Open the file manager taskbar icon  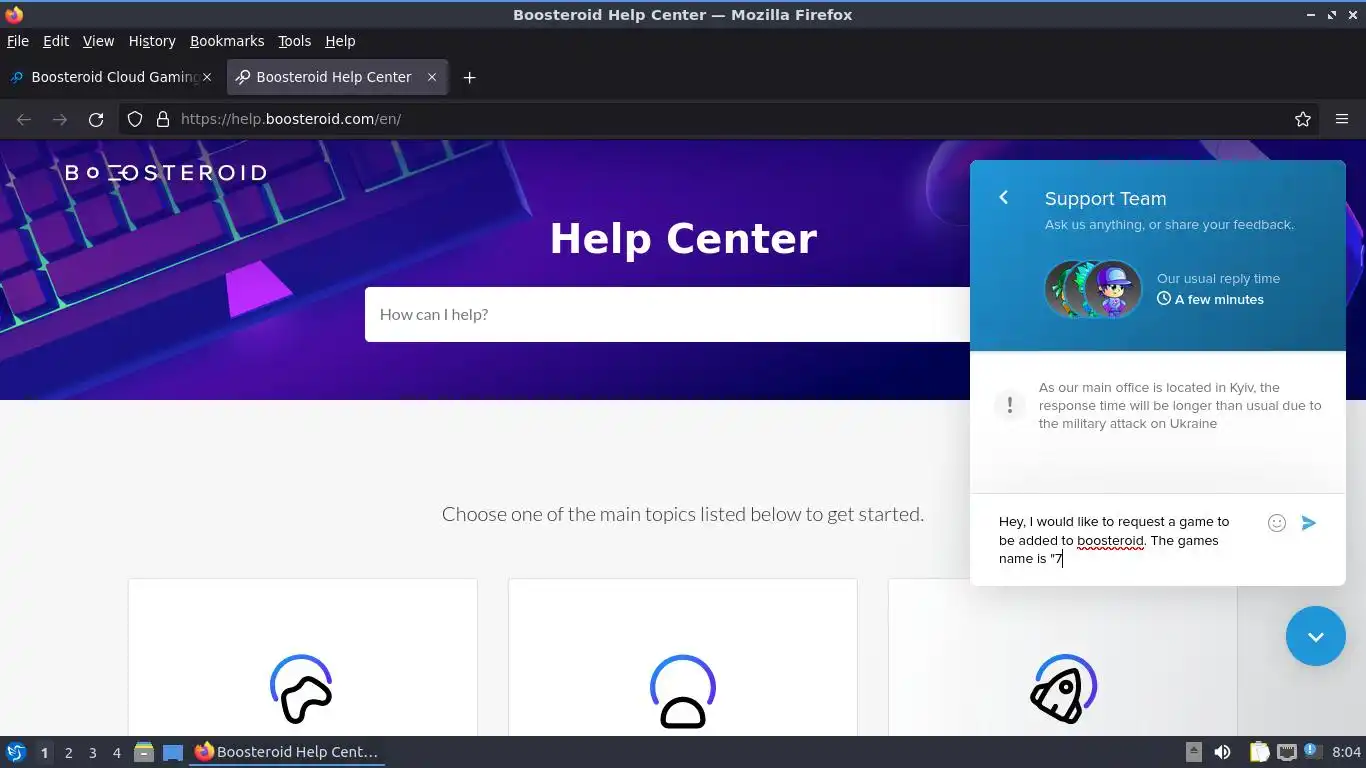(x=144, y=752)
